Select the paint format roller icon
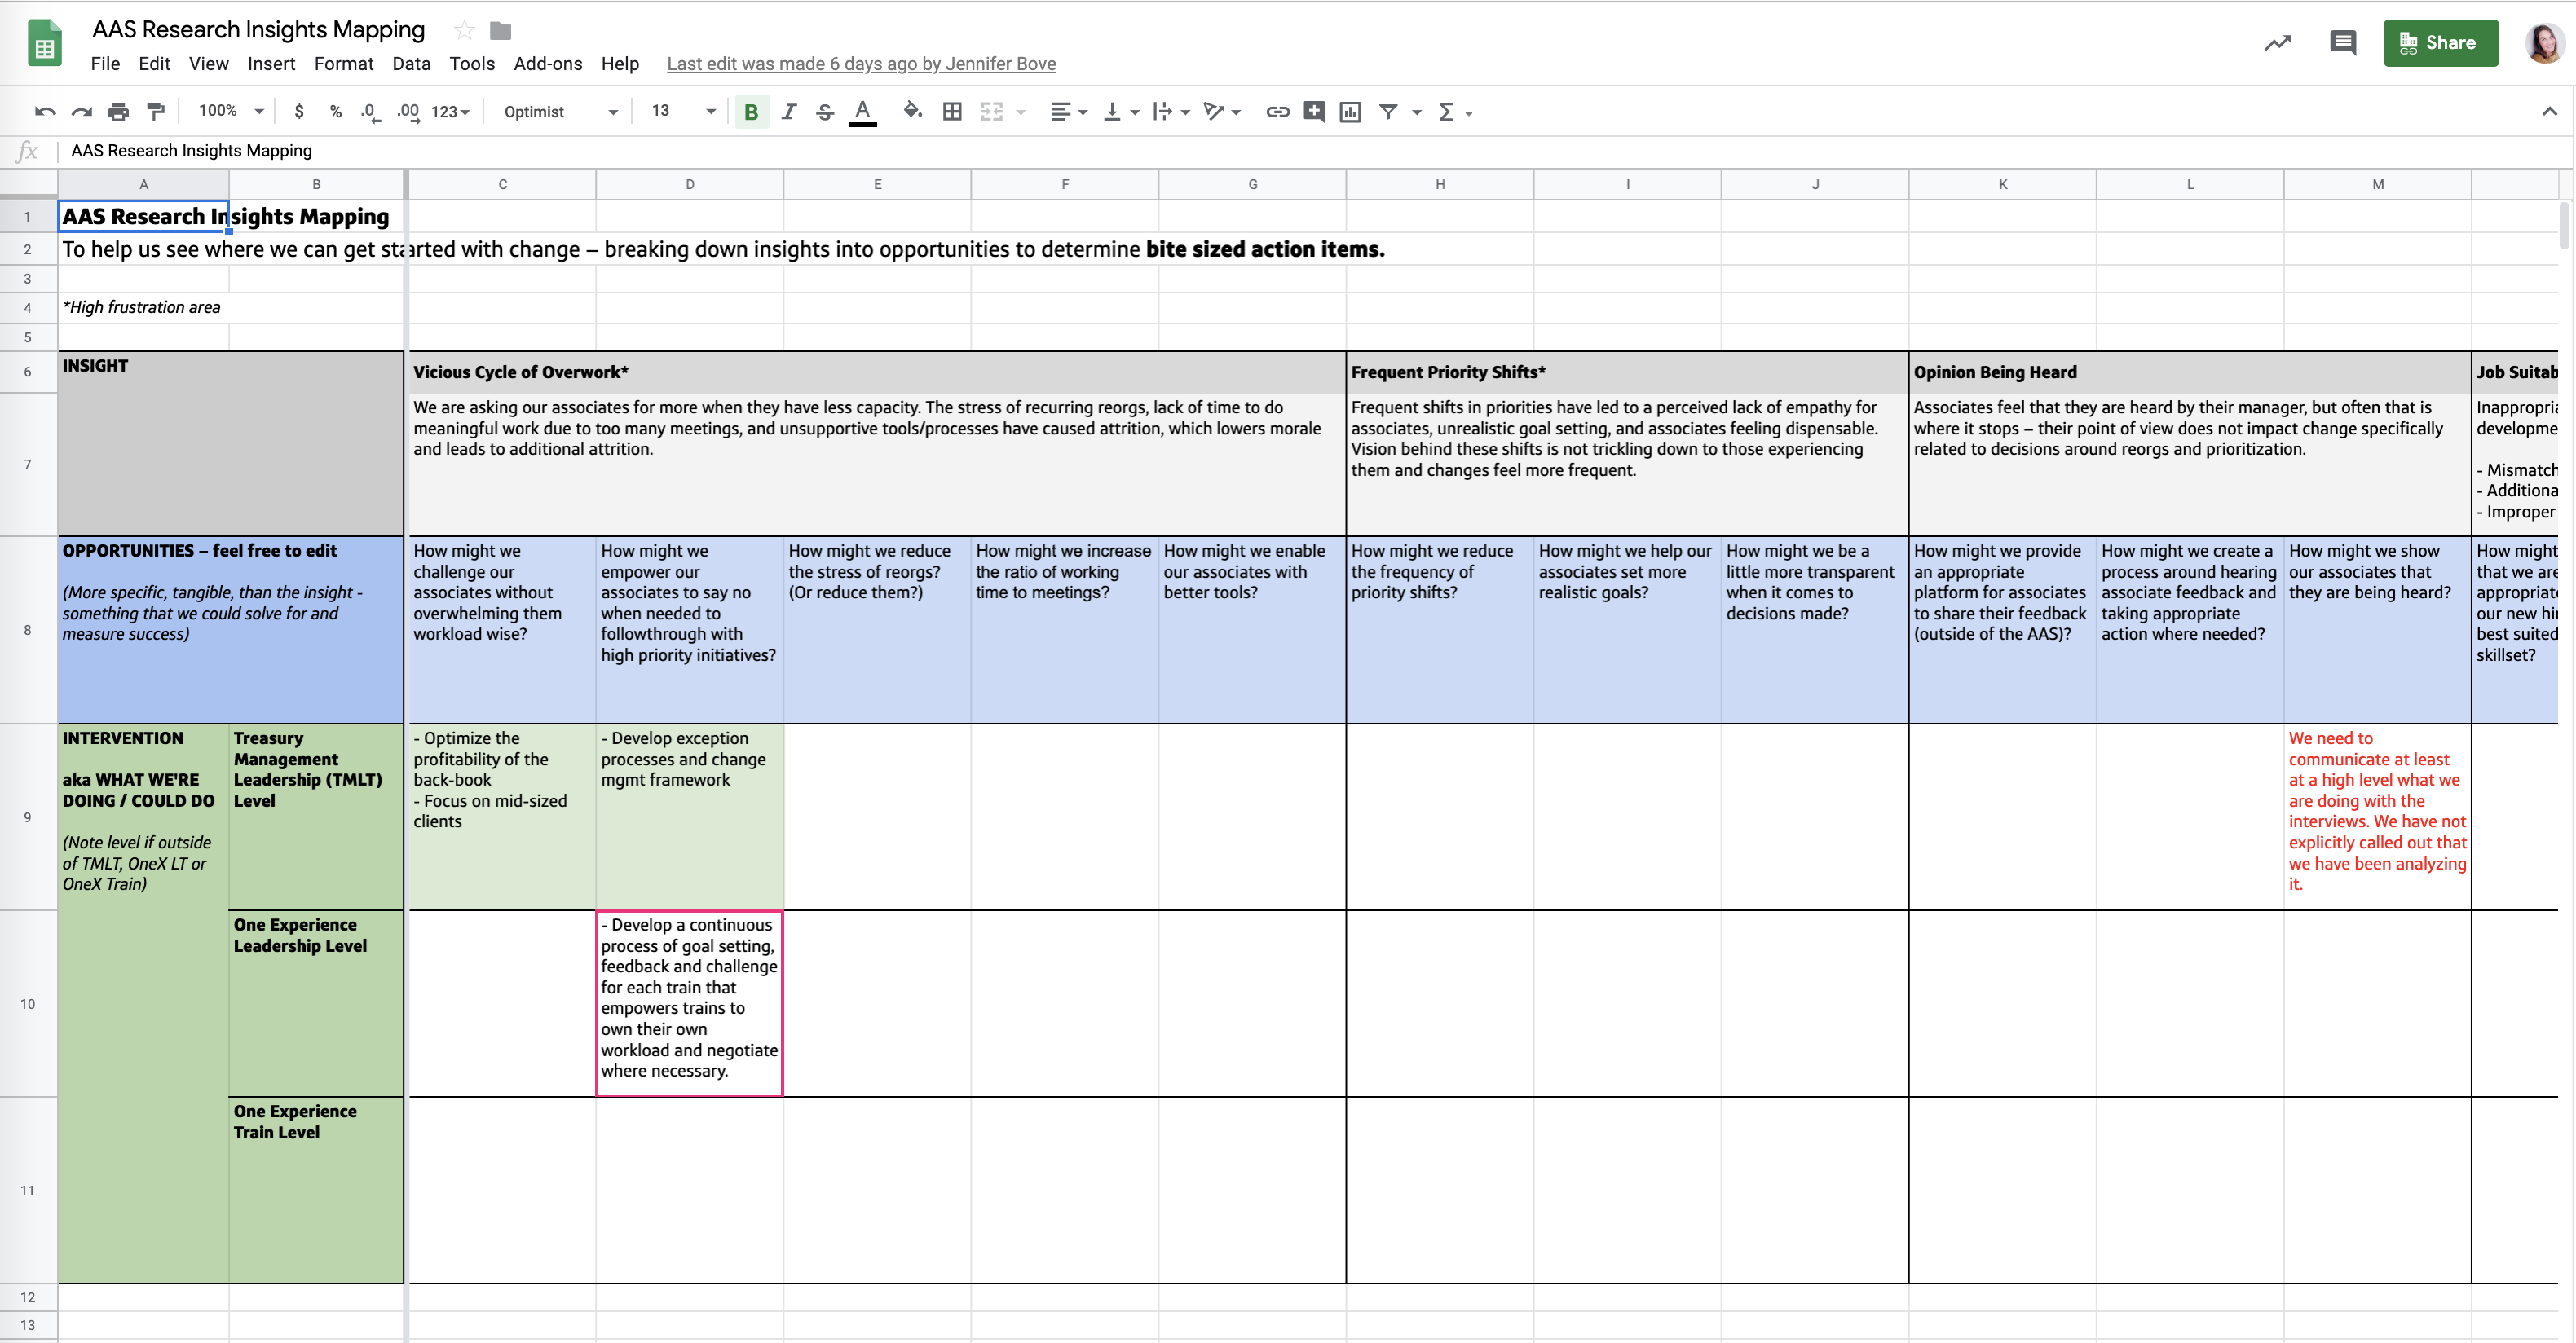Screen dimensions: 2576x1343 point(155,112)
